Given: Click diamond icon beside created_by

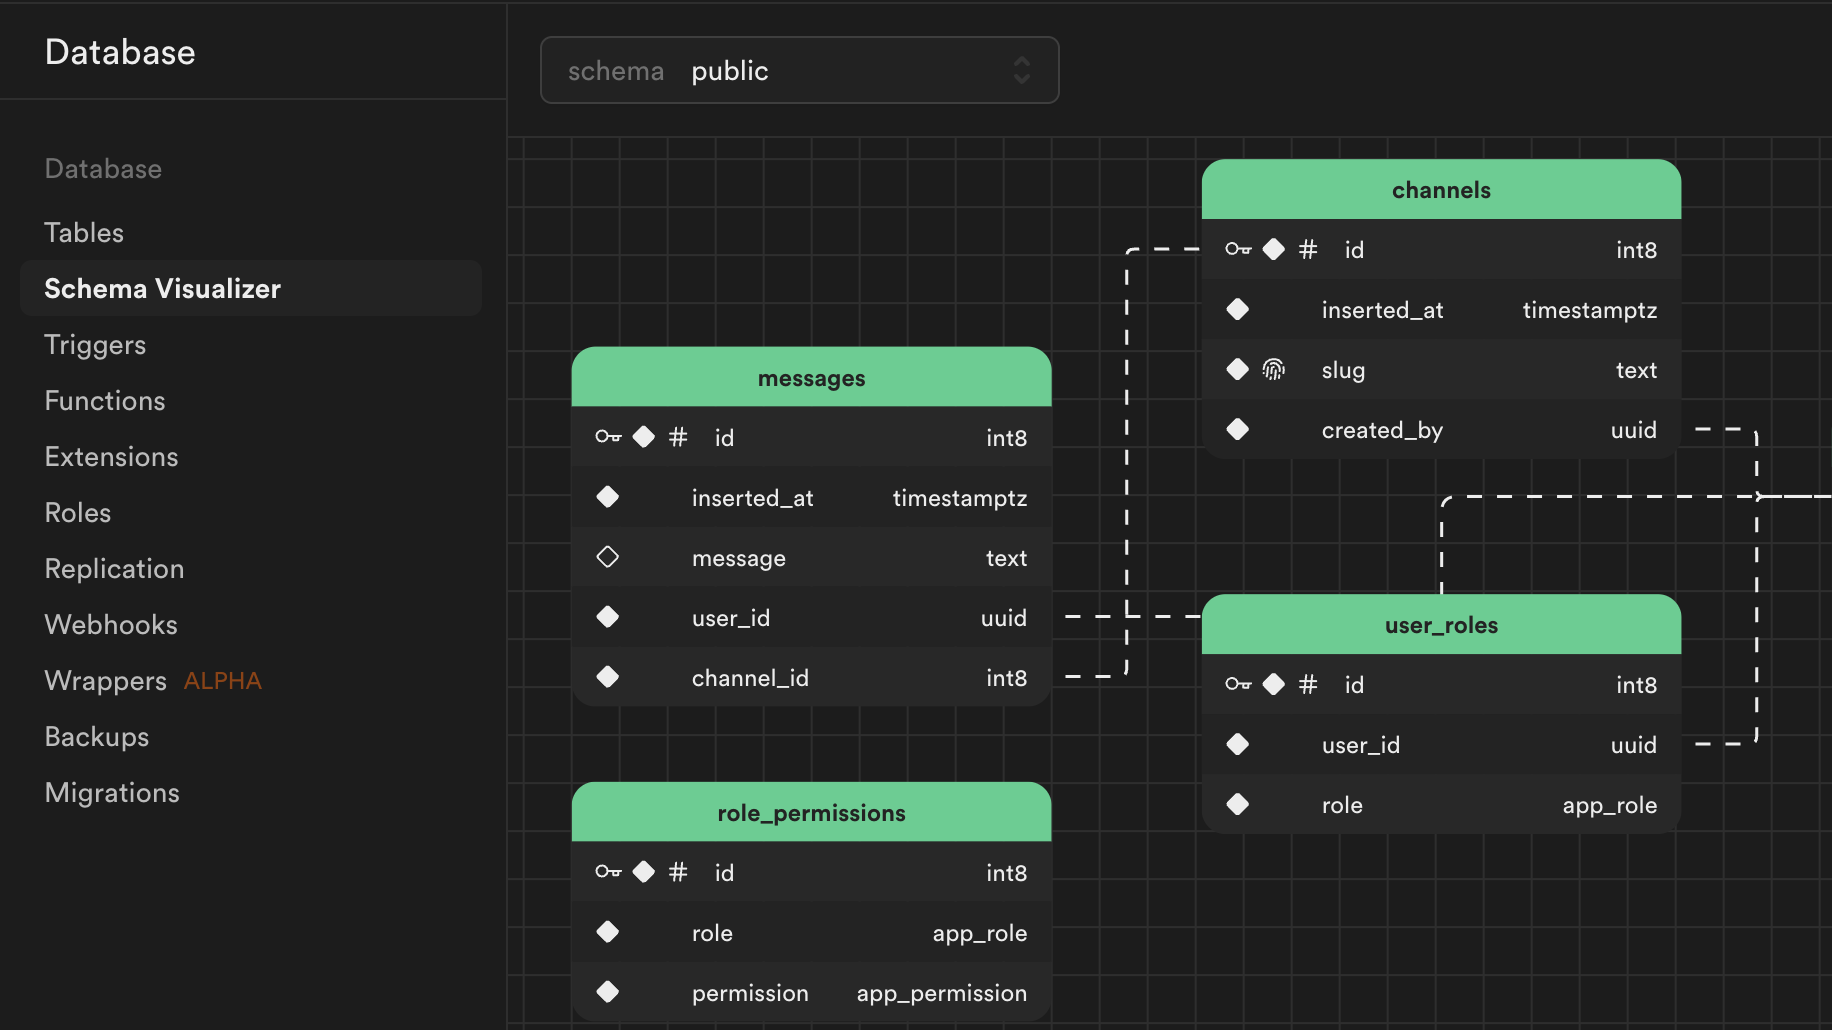Looking at the screenshot, I should [x=1238, y=429].
